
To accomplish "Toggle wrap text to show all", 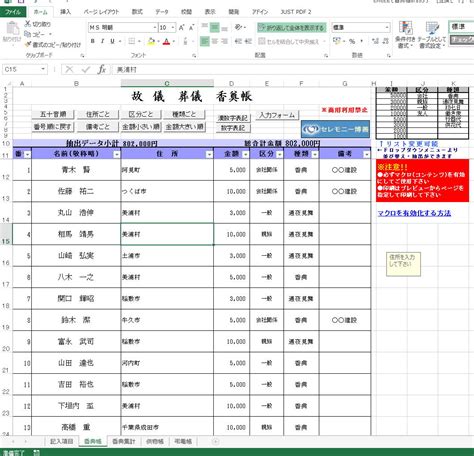I will [292, 27].
